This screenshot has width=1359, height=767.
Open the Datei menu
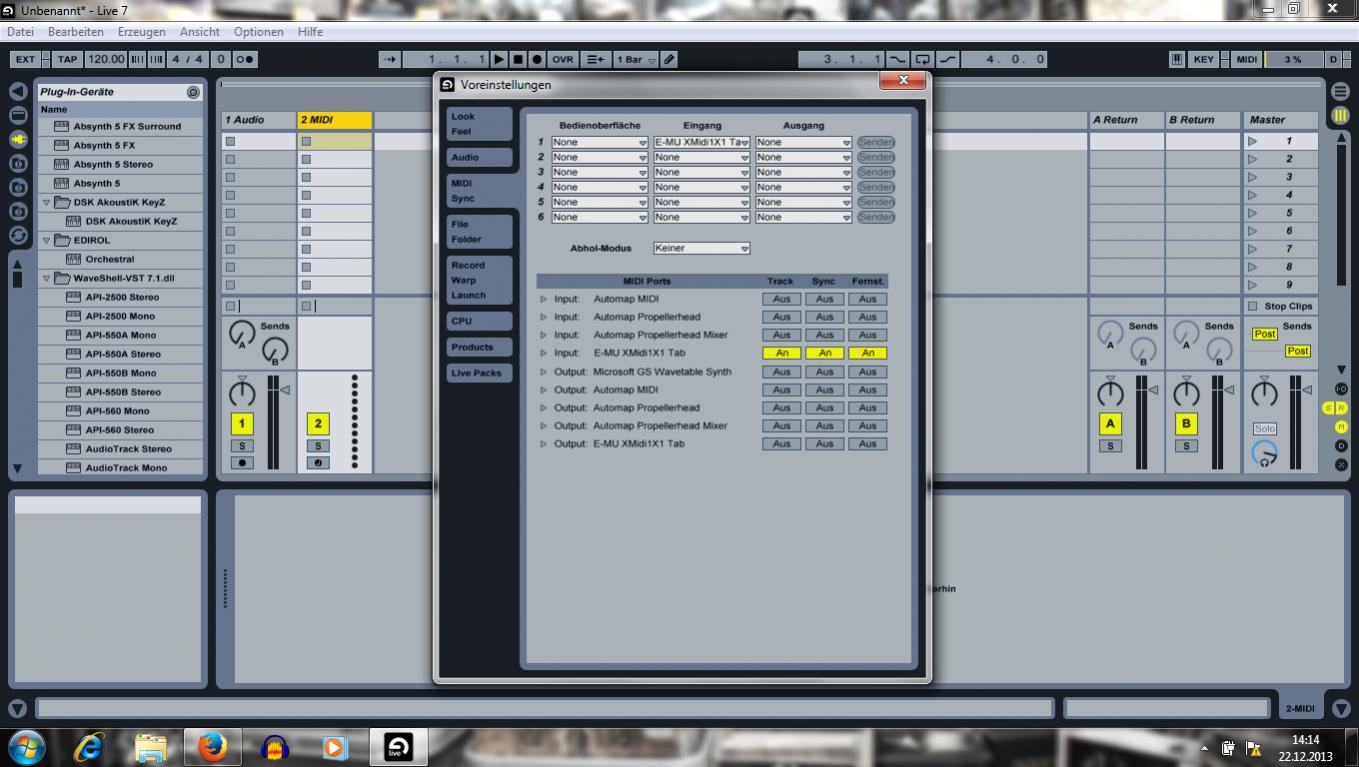pos(20,32)
